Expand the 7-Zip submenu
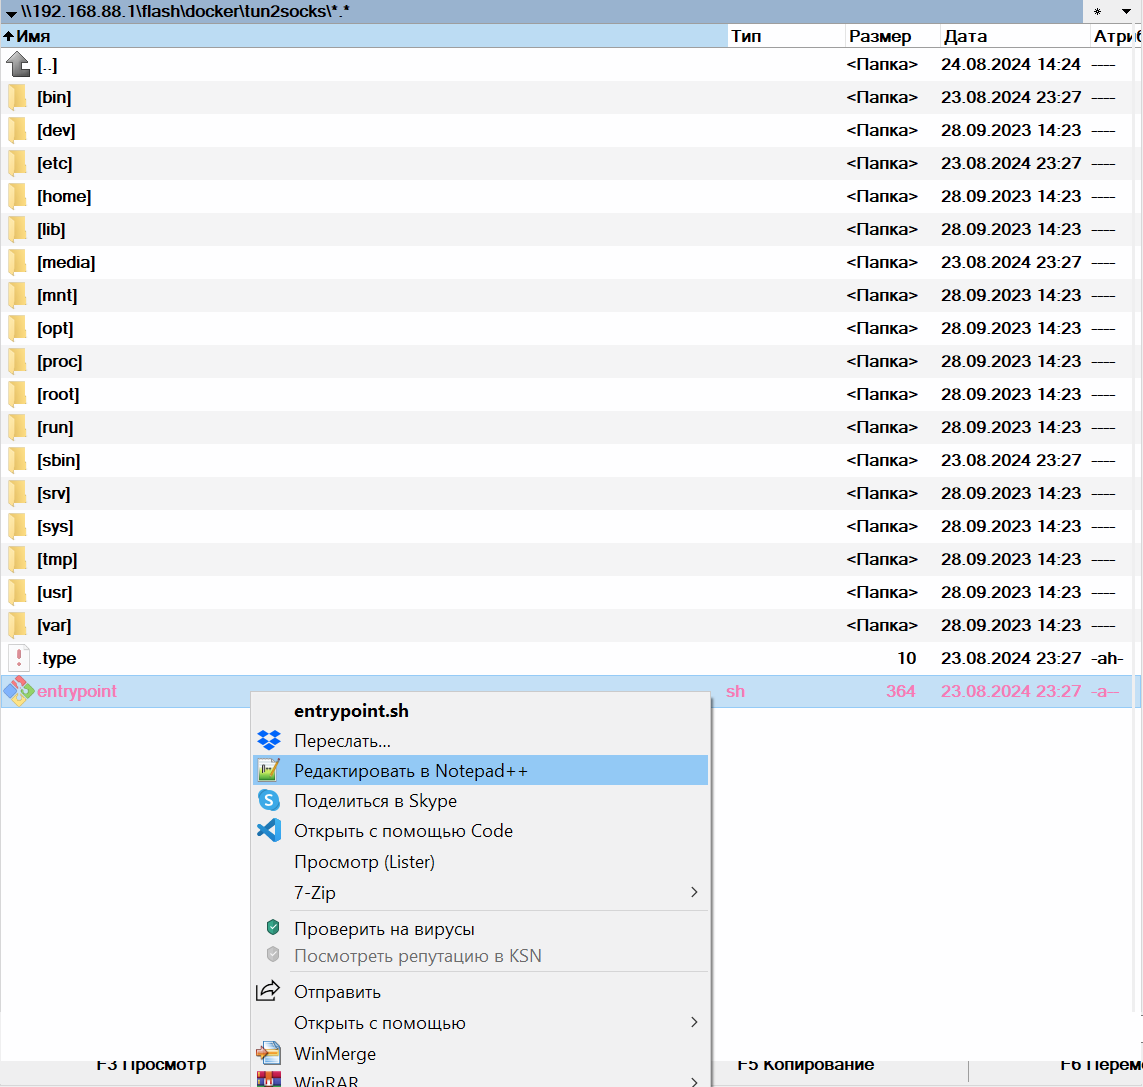1143x1087 pixels. point(694,892)
